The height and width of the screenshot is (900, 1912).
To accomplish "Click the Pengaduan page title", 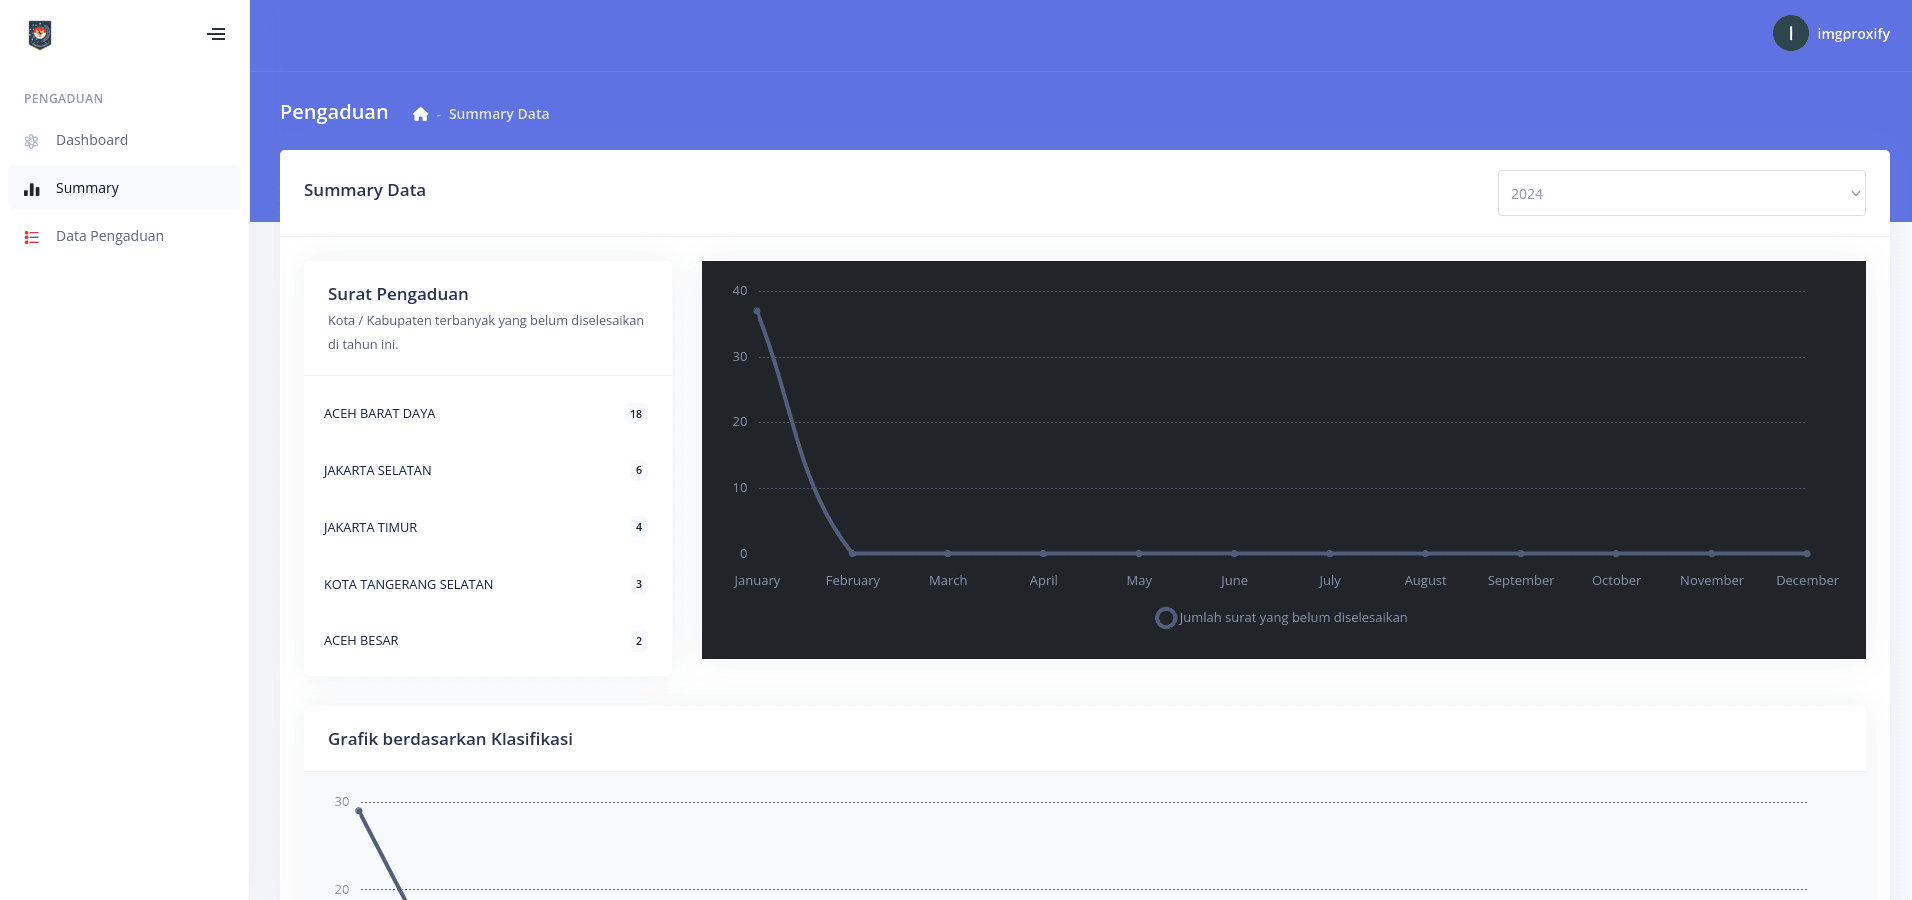I will (x=334, y=112).
